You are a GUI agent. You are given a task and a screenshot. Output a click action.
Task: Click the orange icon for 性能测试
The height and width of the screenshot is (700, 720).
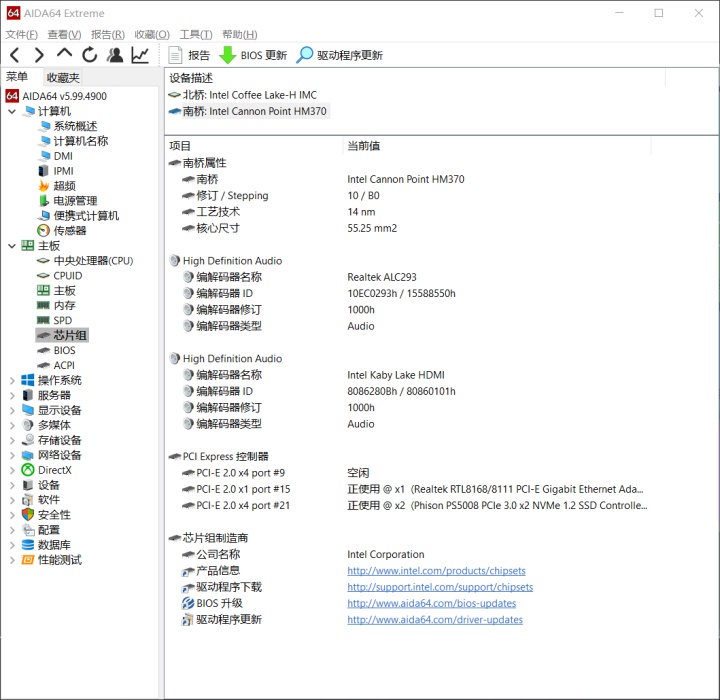point(28,560)
